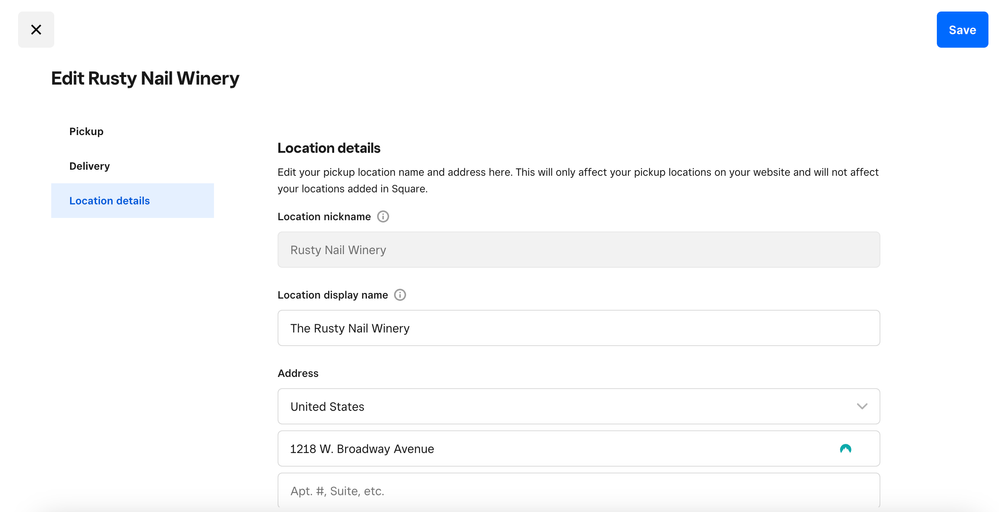Click the Location display name label

[x=333, y=295]
